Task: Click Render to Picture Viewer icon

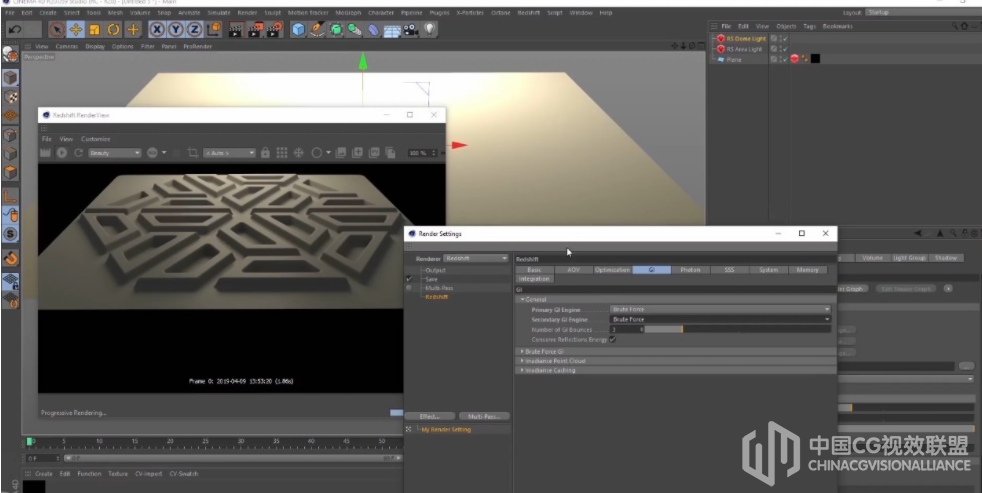Action: (x=256, y=29)
